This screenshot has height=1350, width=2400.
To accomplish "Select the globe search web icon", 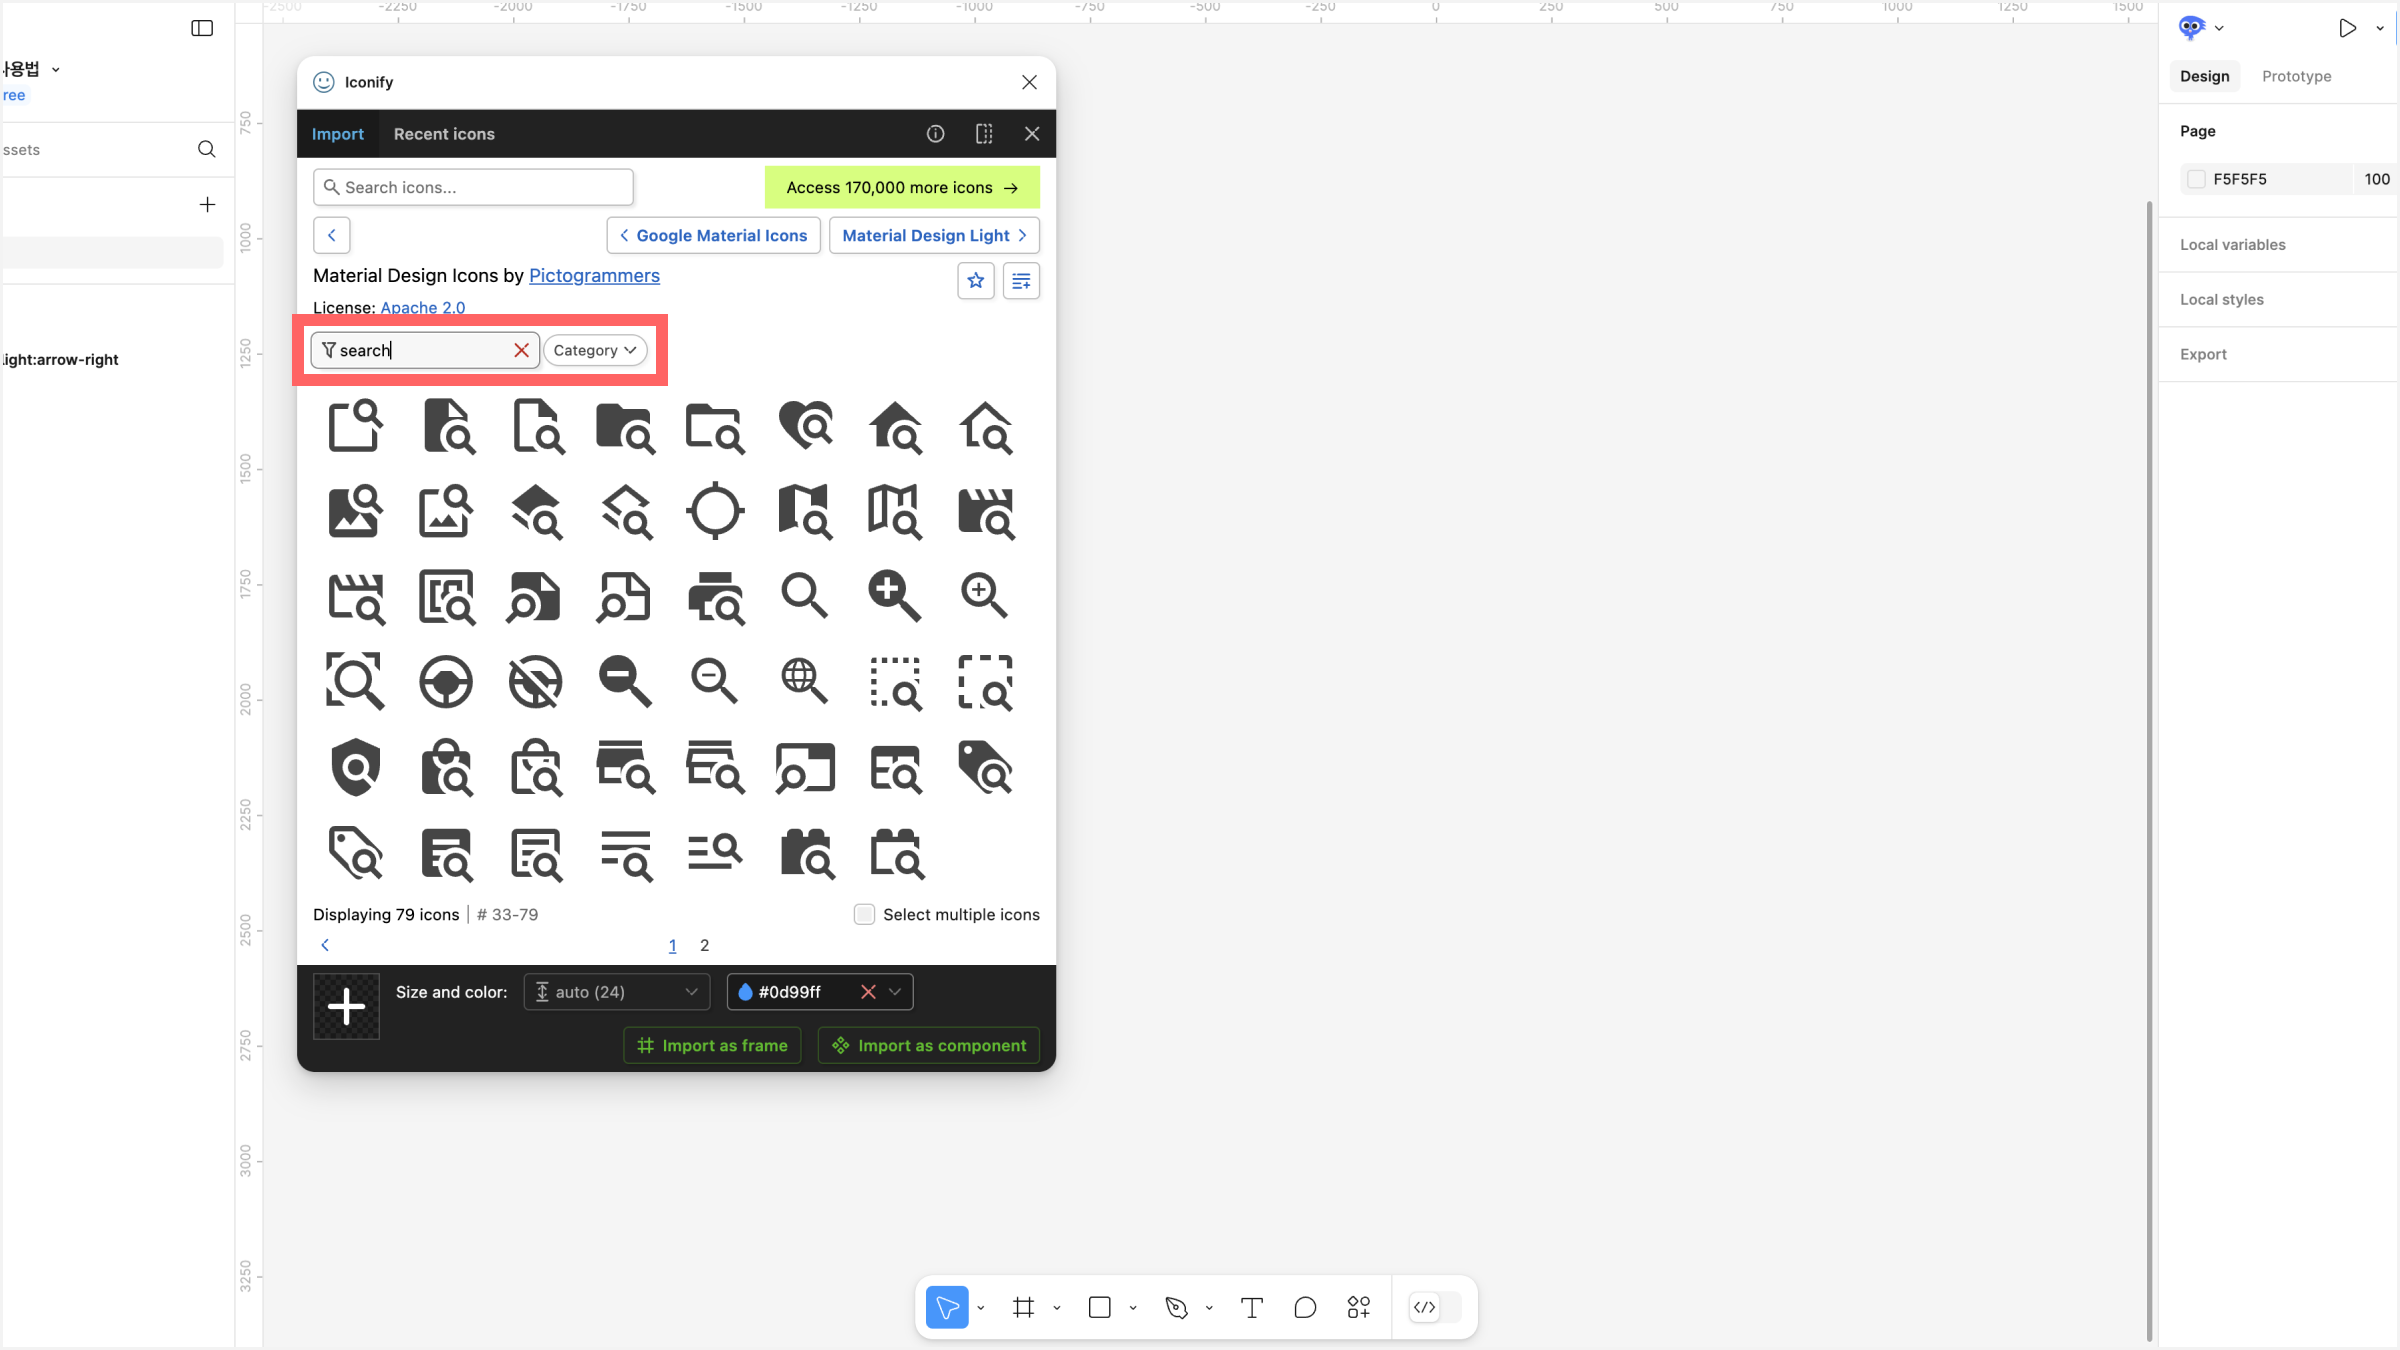I will coord(804,682).
